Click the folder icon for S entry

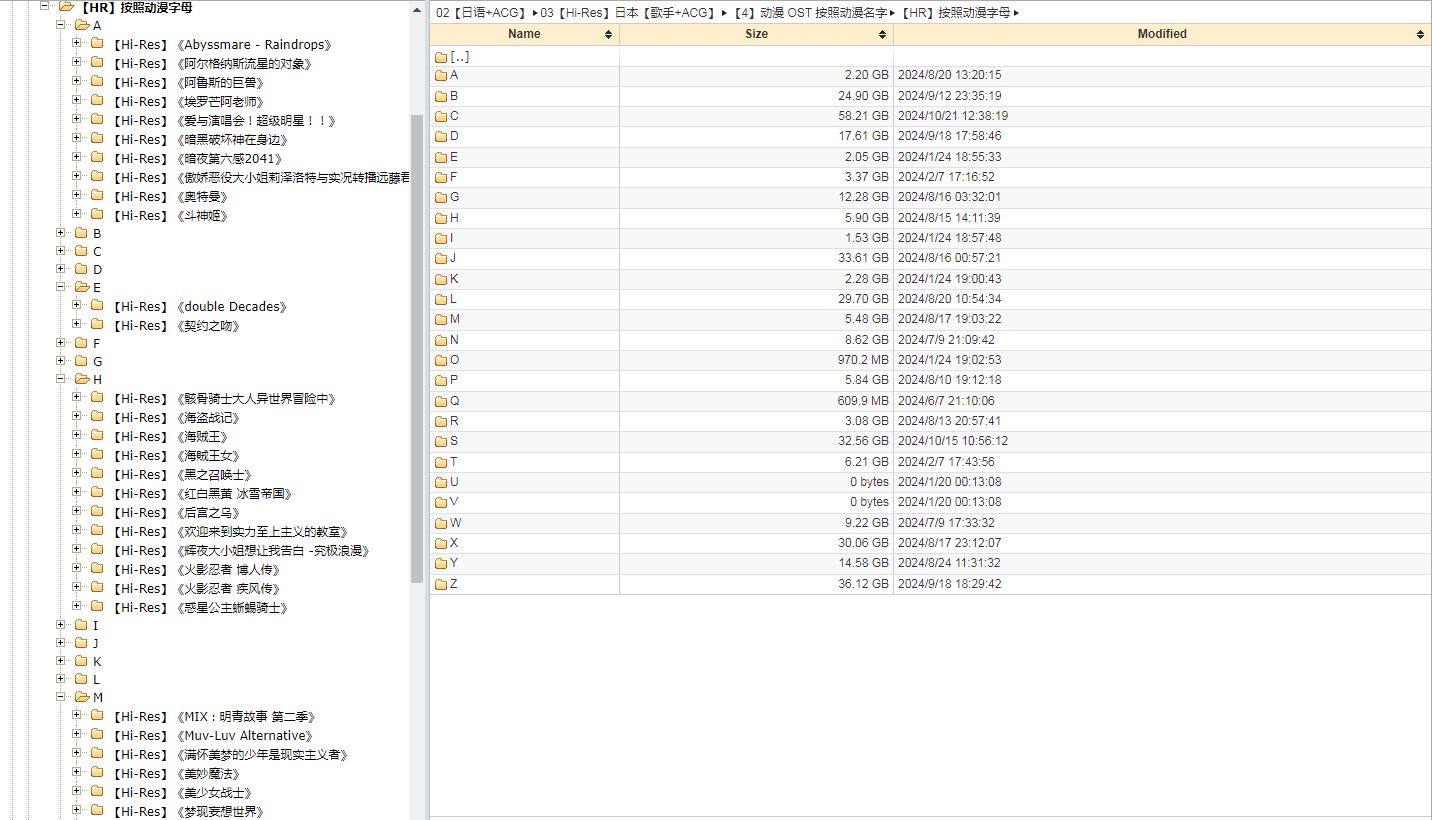(x=441, y=441)
